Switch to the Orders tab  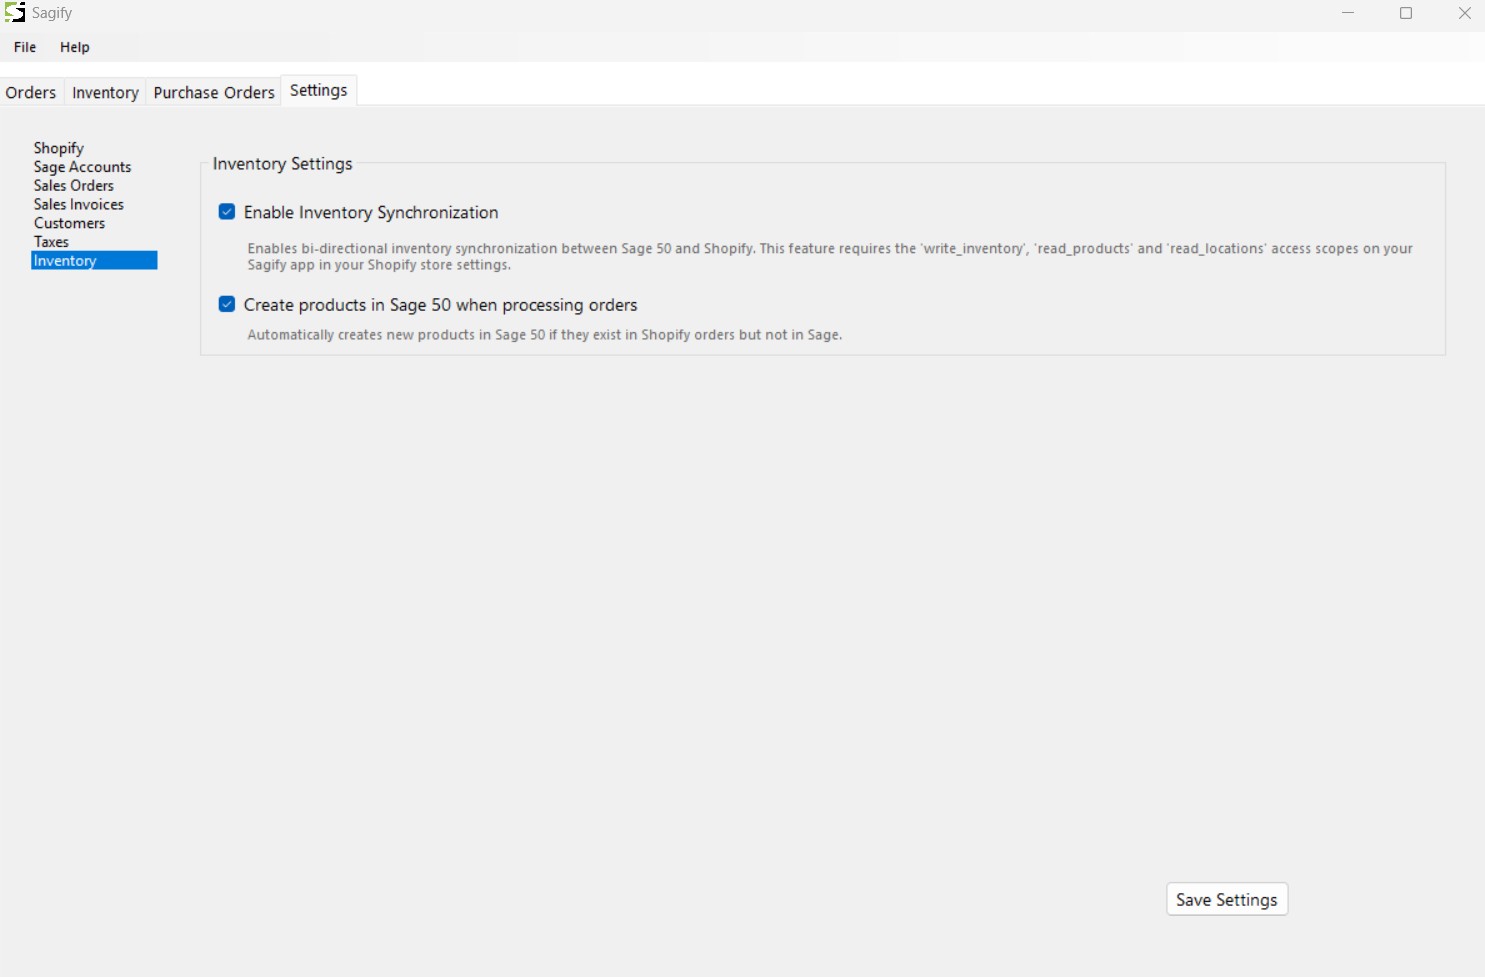(31, 92)
